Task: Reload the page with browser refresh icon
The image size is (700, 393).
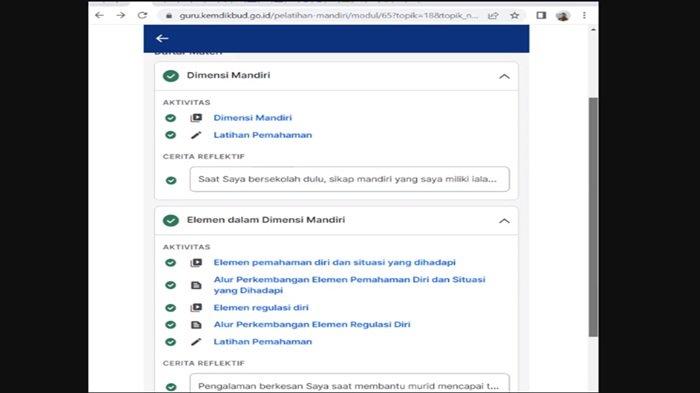Action: (x=142, y=15)
